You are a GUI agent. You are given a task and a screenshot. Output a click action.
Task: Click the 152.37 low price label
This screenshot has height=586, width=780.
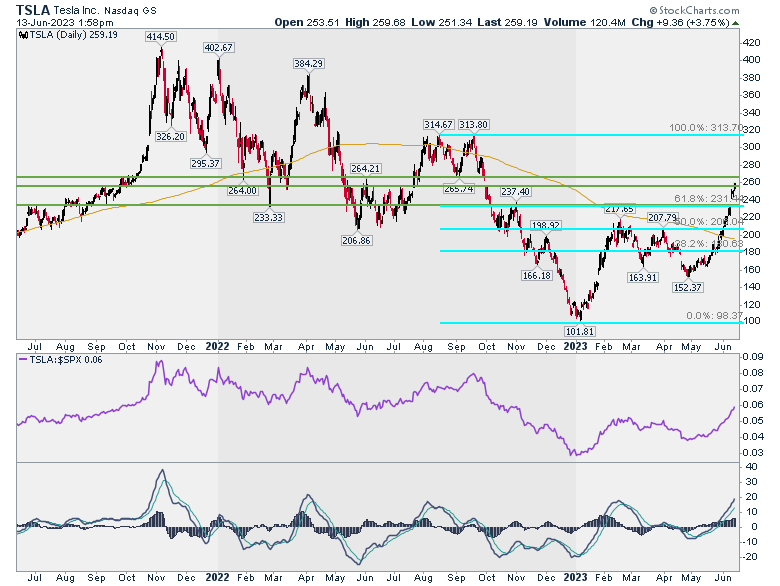pyautogui.click(x=687, y=288)
